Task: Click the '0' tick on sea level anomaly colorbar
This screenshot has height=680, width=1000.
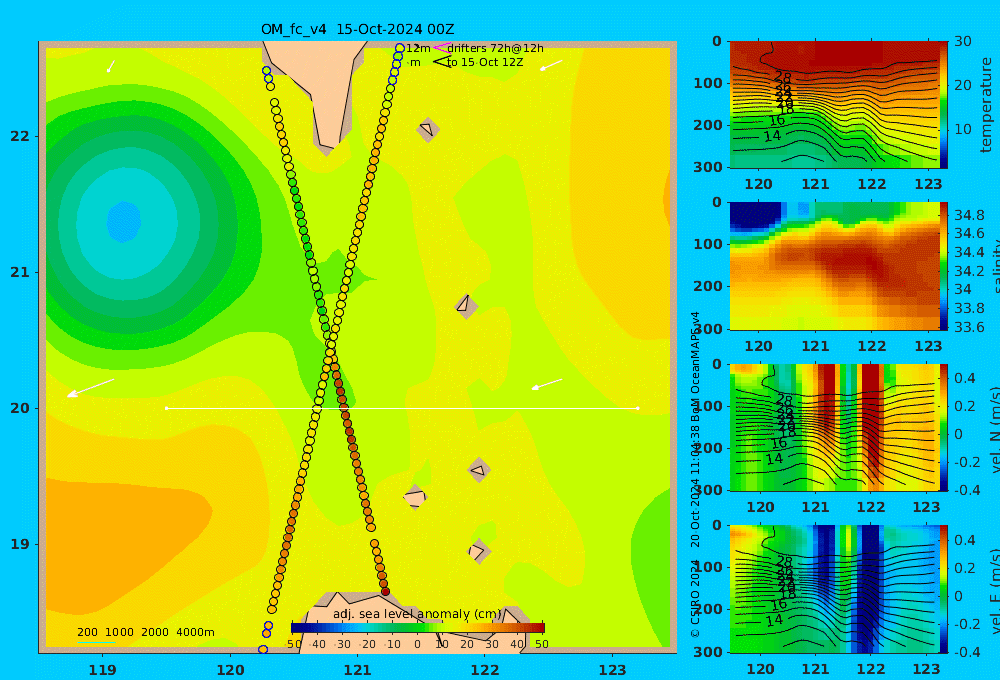Action: (418, 644)
